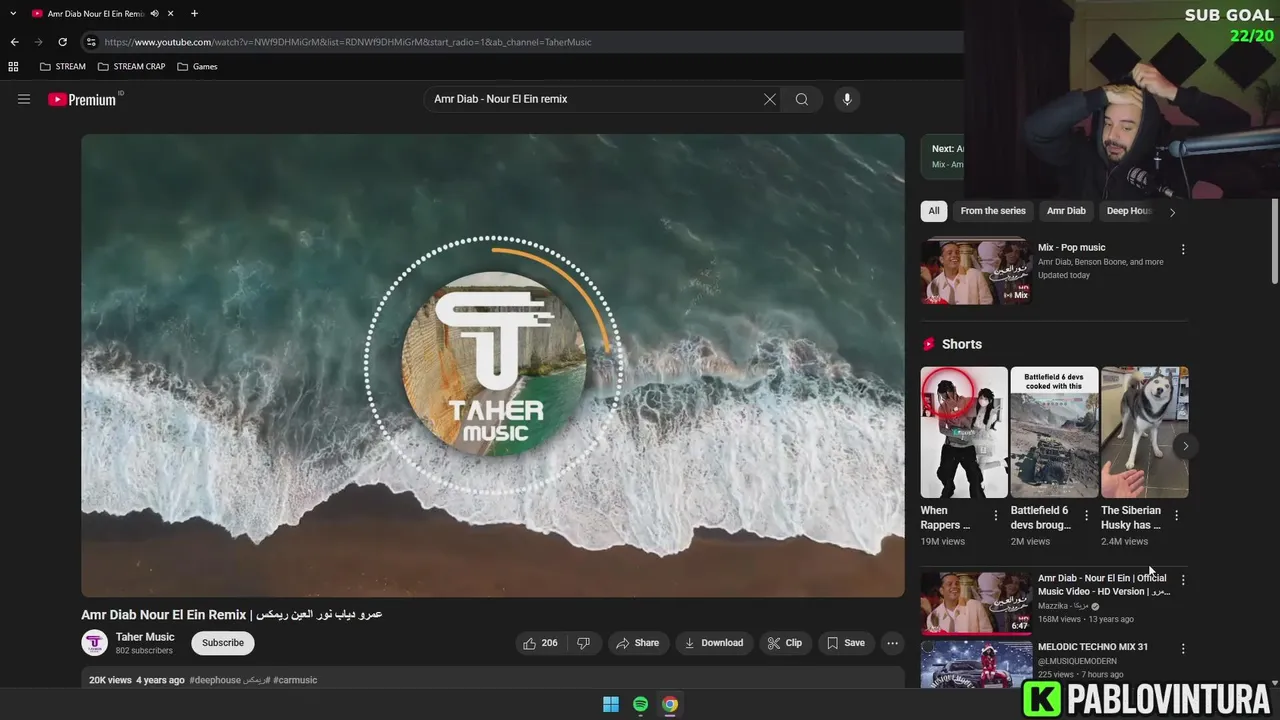Image resolution: width=1280 pixels, height=720 pixels.
Task: Open options for Mix - Pop music
Action: (1183, 249)
